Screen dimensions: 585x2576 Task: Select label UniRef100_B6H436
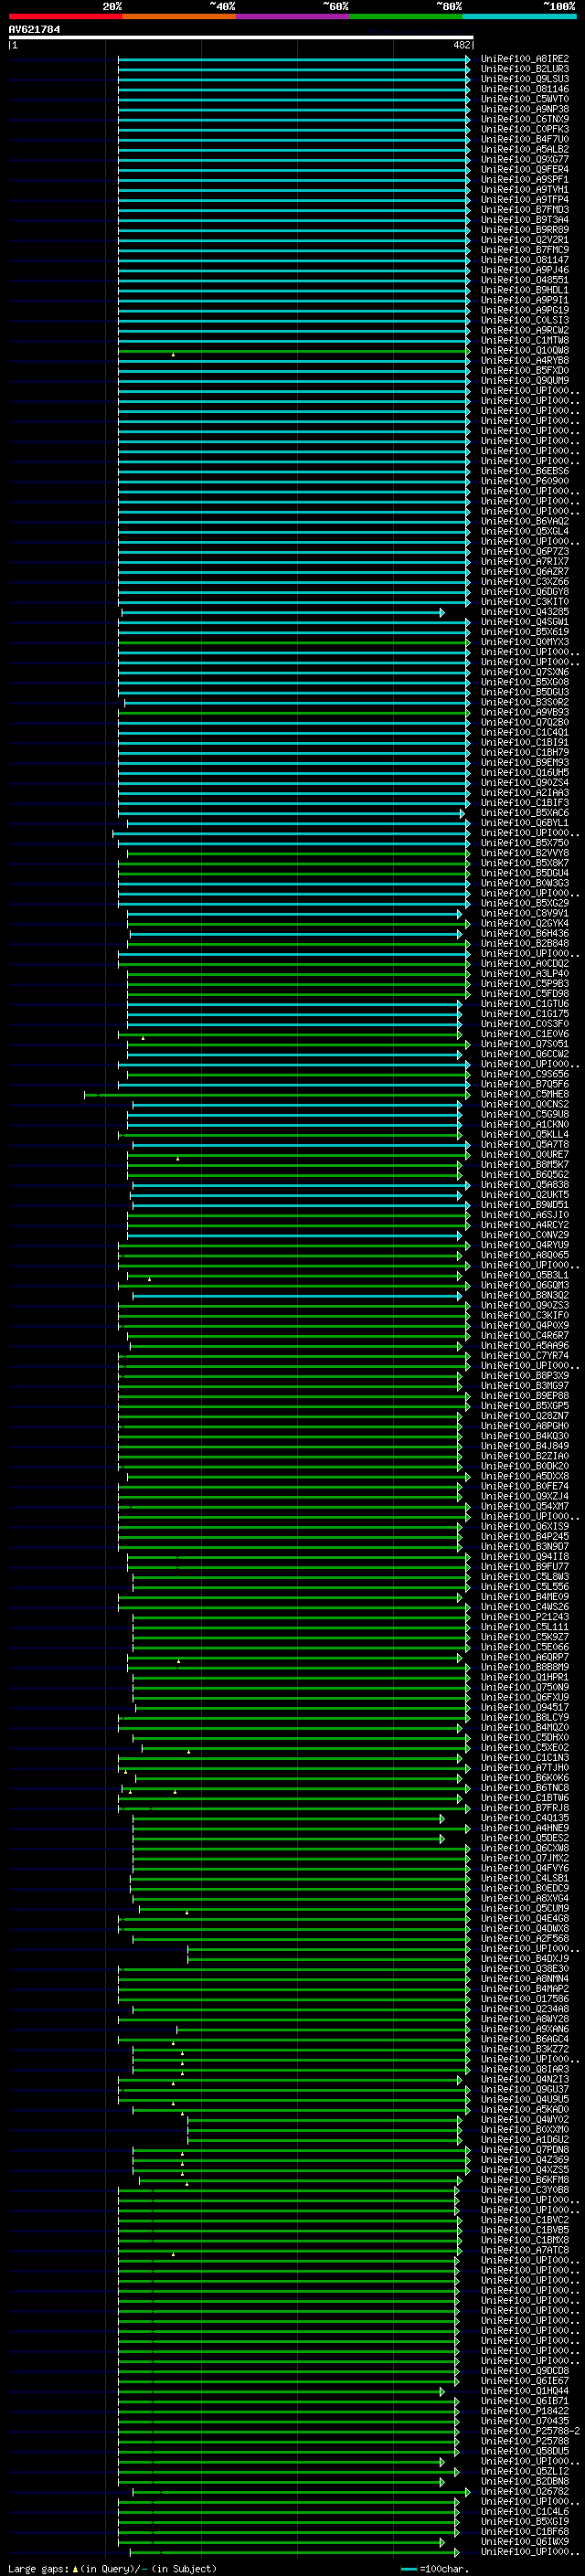525,933
